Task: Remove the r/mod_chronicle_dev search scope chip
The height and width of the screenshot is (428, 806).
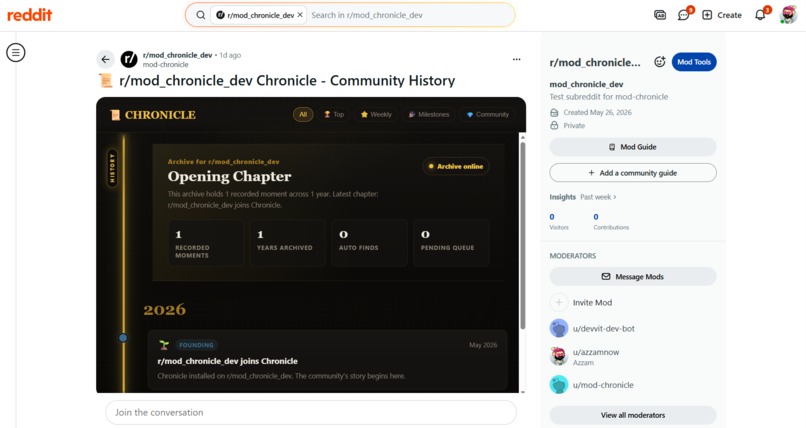Action: coord(300,15)
